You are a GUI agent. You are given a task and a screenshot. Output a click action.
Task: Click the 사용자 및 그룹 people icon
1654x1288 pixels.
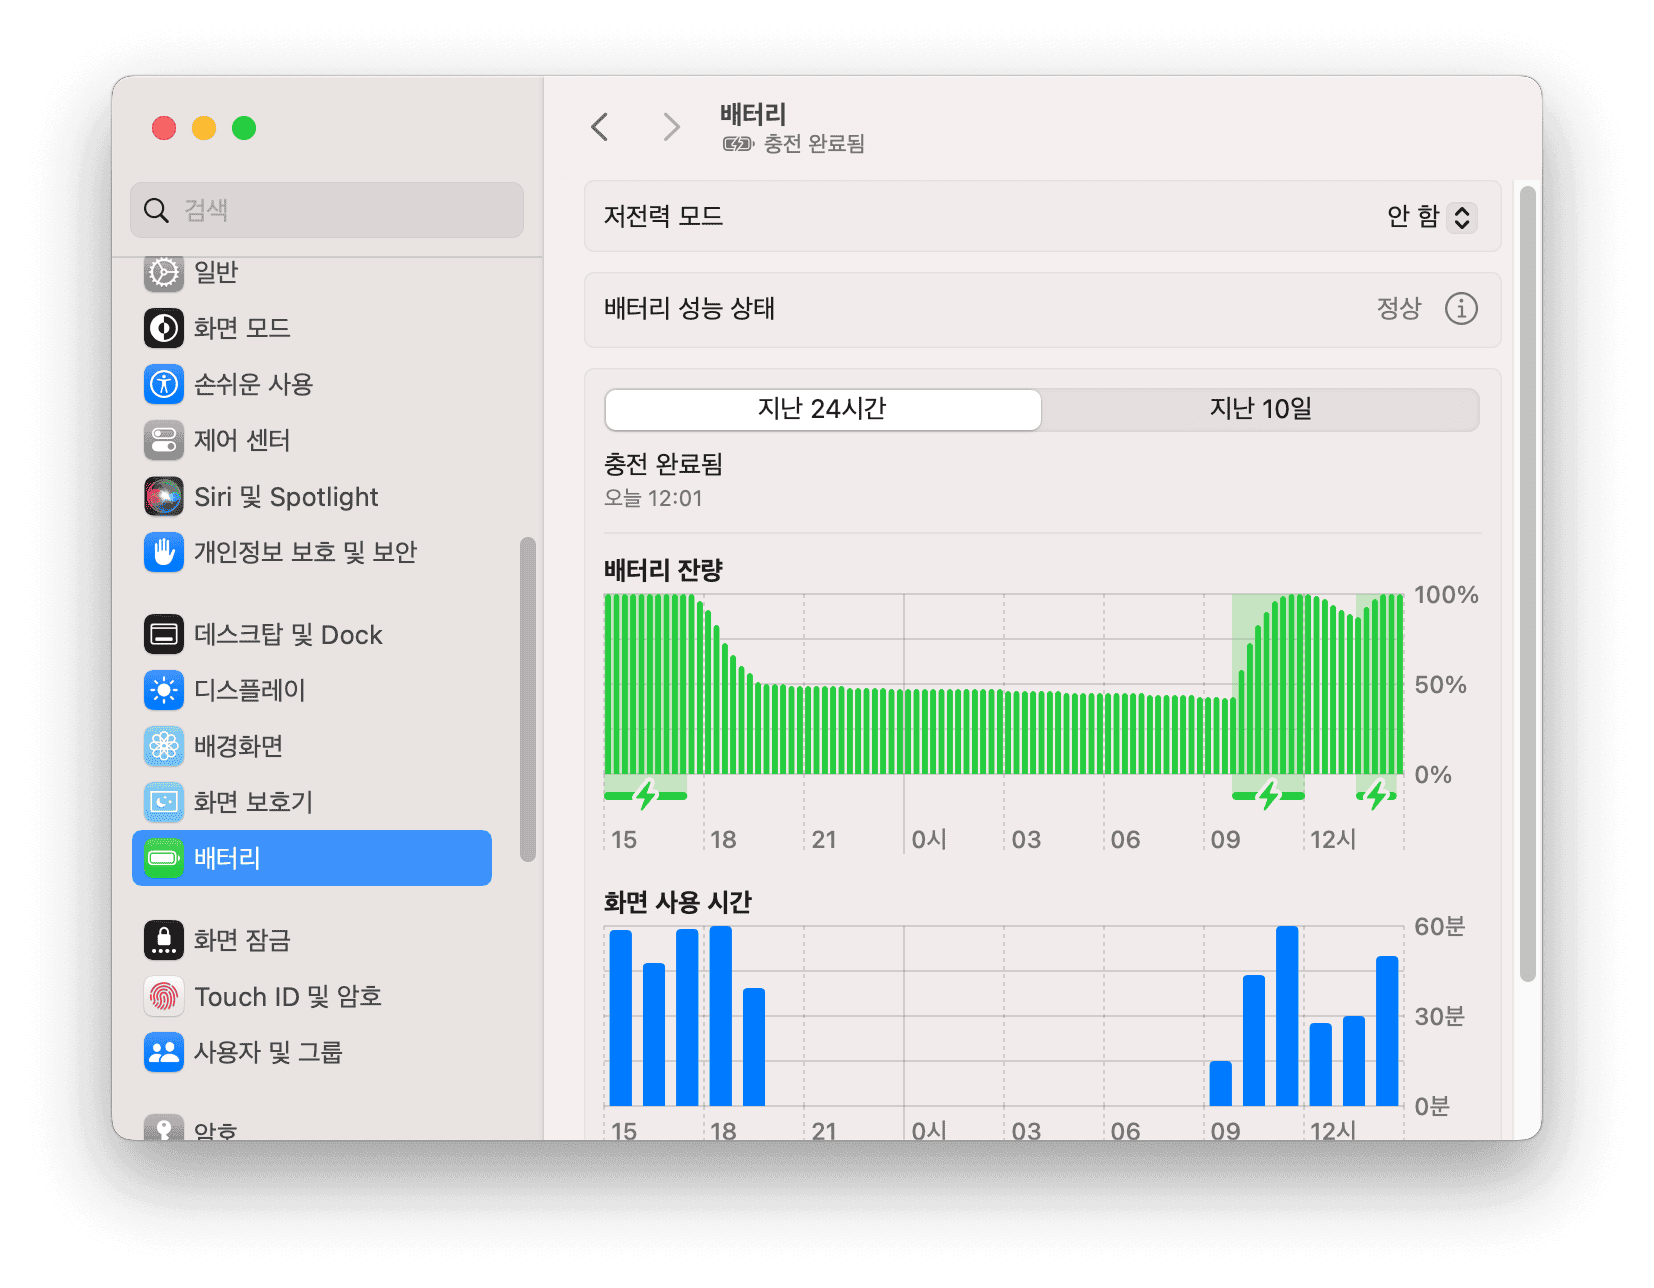click(x=164, y=1052)
